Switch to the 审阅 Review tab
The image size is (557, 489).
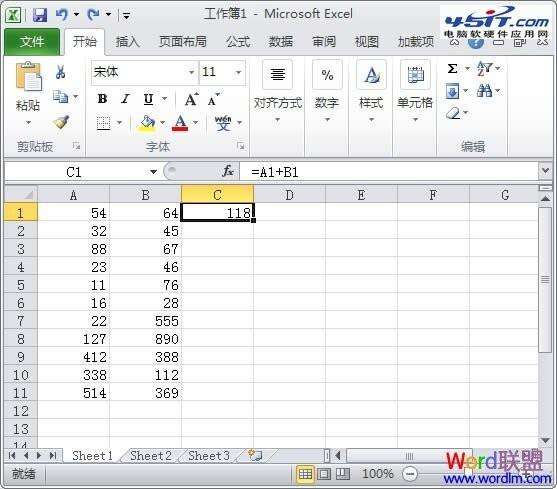pos(324,42)
